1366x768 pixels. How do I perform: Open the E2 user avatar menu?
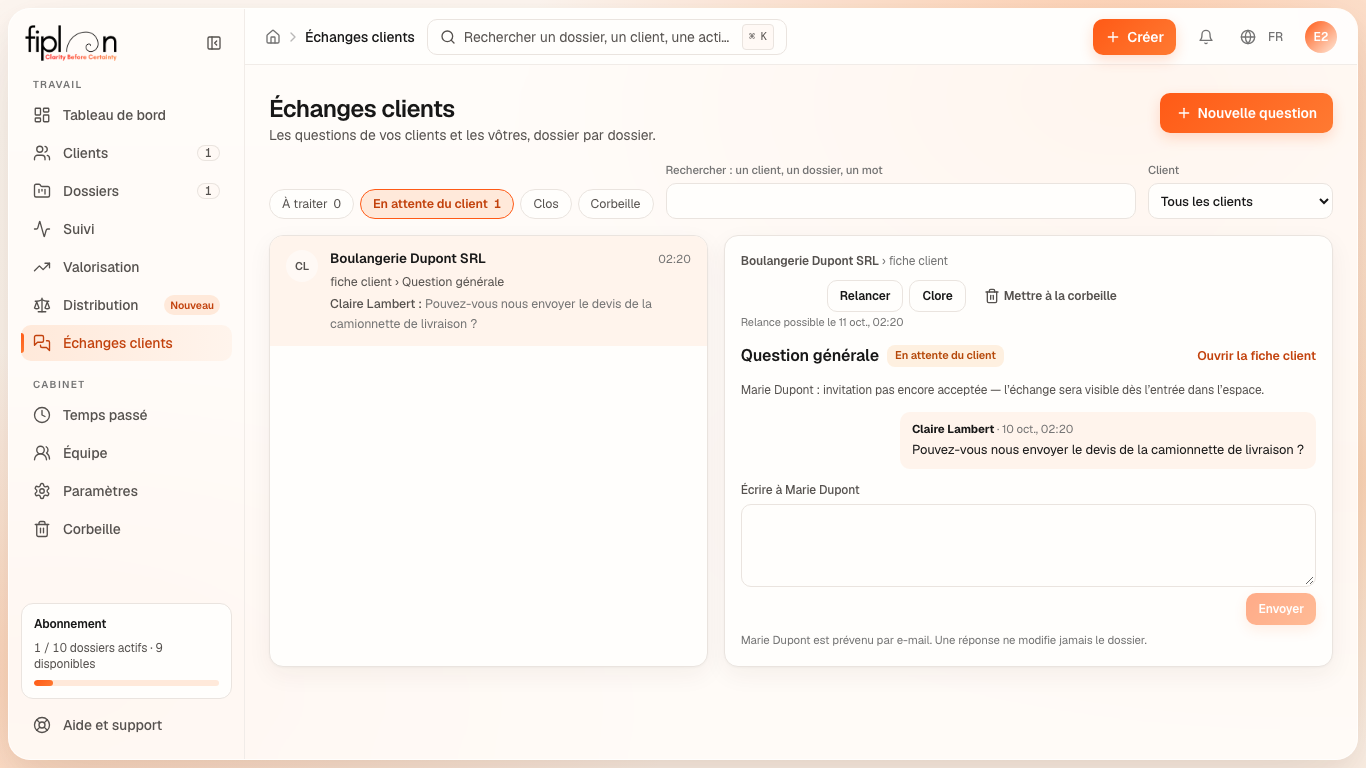pyautogui.click(x=1321, y=37)
